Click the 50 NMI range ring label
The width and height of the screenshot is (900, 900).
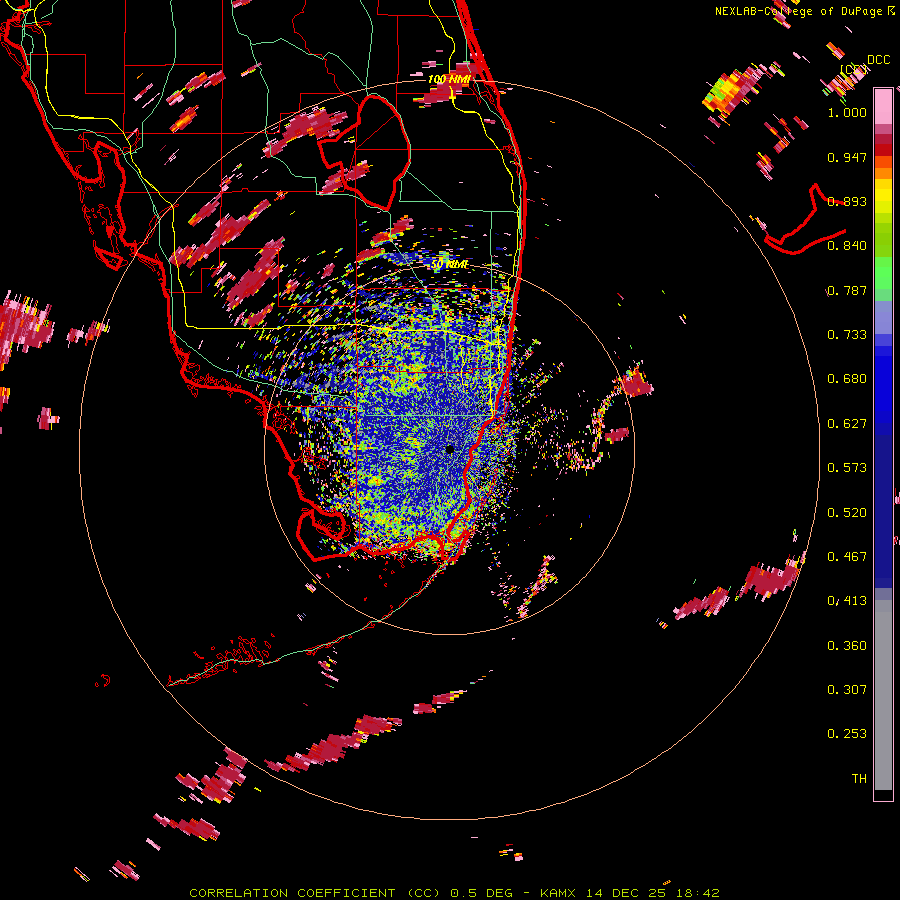[x=450, y=264]
